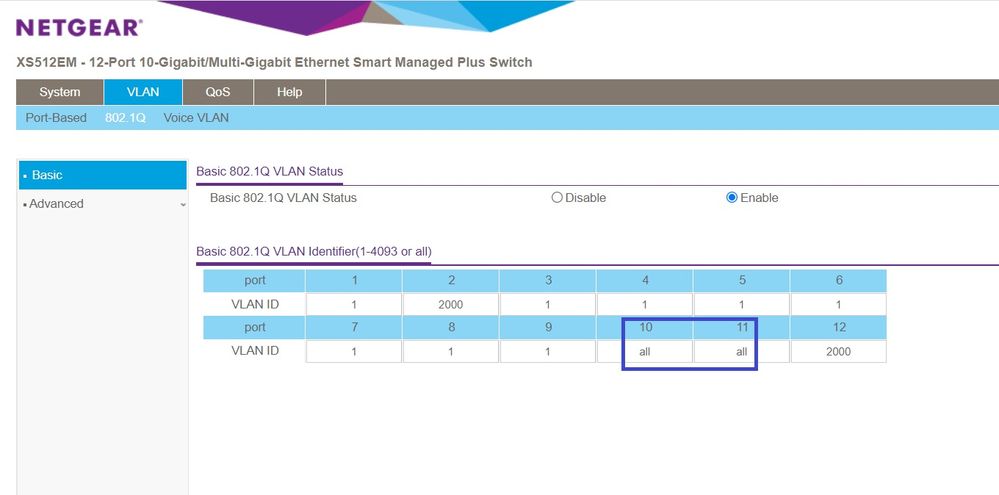Image resolution: width=999 pixels, height=495 pixels.
Task: Select the 802.1Q submenu item
Action: click(125, 118)
